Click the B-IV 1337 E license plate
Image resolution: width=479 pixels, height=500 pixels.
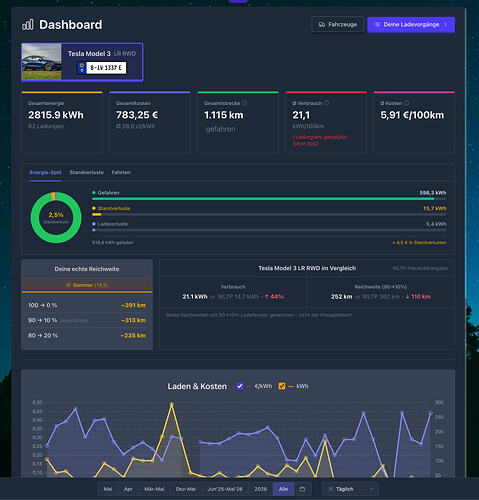(x=102, y=68)
